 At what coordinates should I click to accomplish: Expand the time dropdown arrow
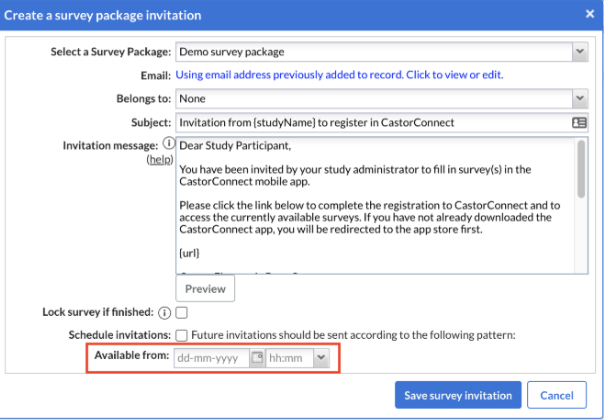coord(321,357)
